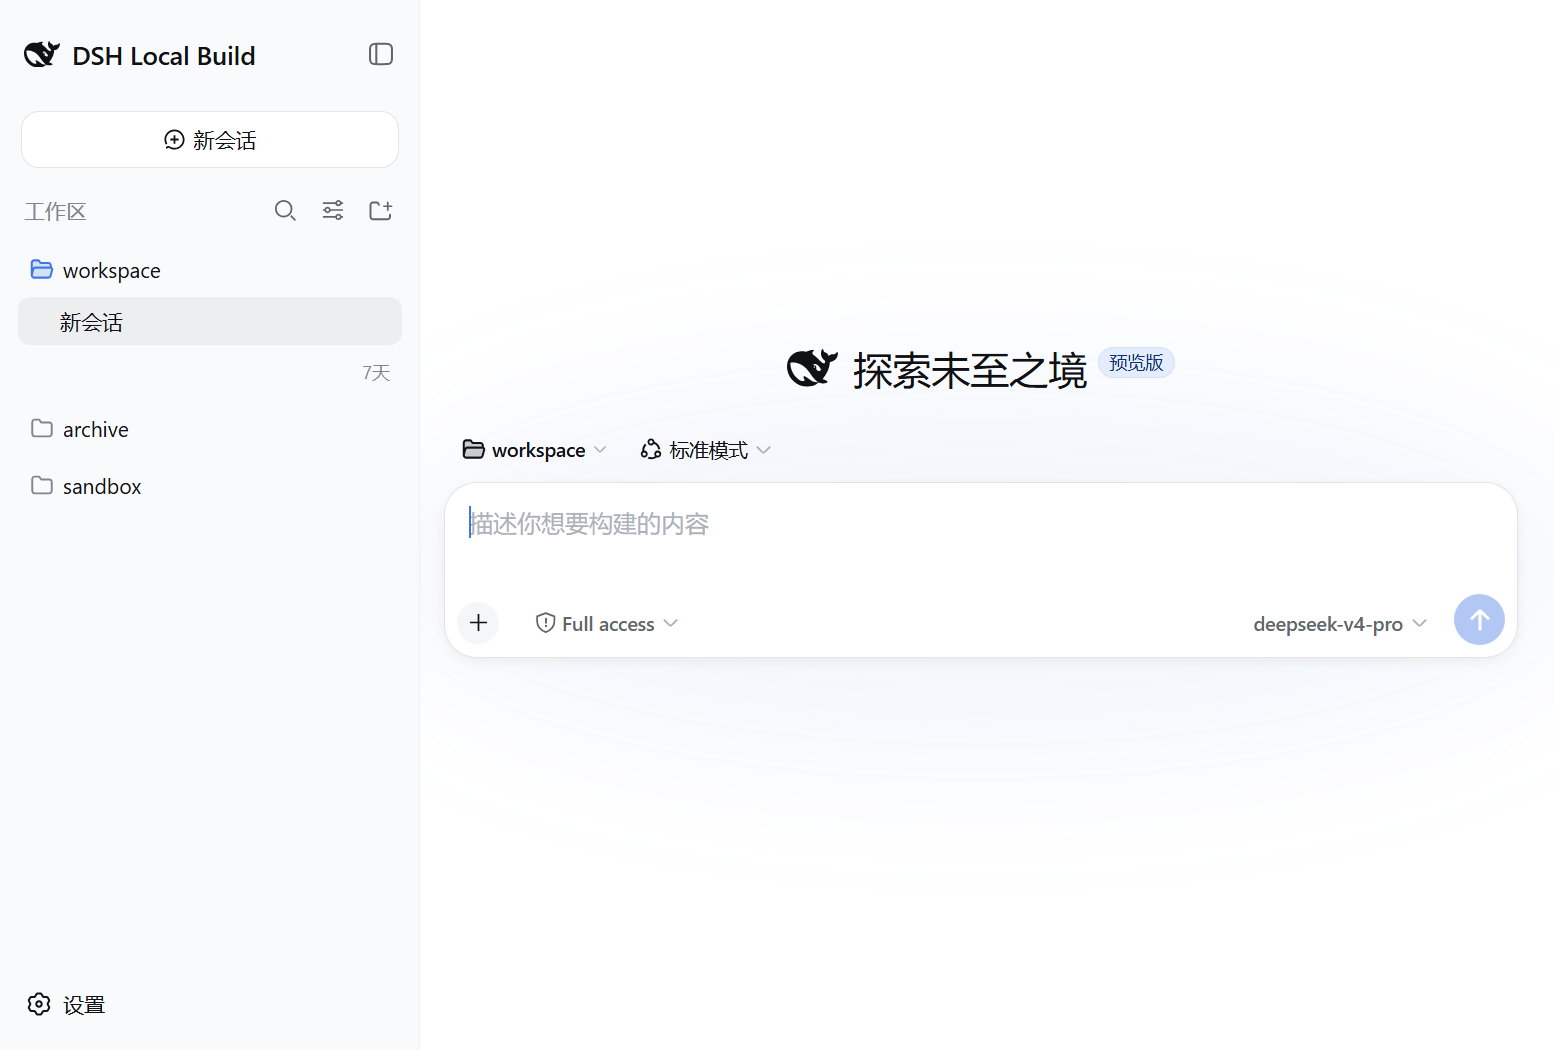Click the send arrow button
Viewport: 1554px width, 1050px height.
coord(1479,620)
